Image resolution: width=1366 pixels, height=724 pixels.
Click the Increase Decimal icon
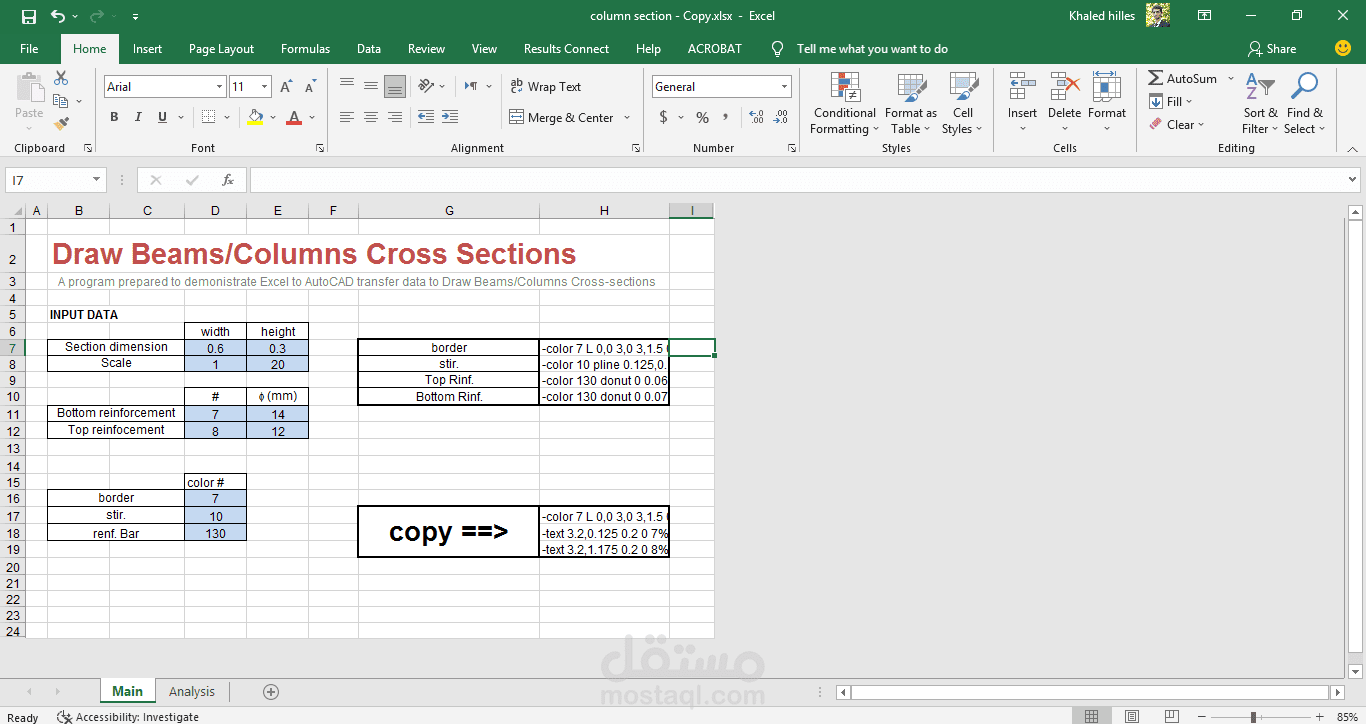pyautogui.click(x=757, y=117)
